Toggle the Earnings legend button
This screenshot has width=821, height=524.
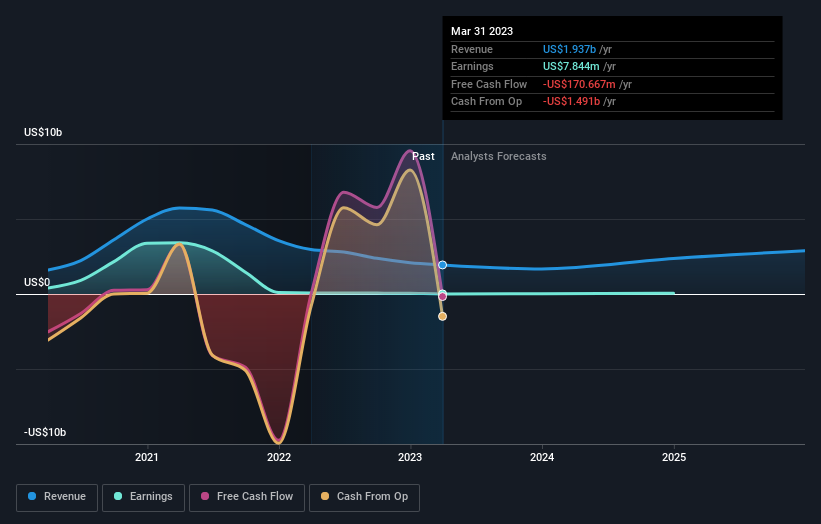tap(143, 497)
